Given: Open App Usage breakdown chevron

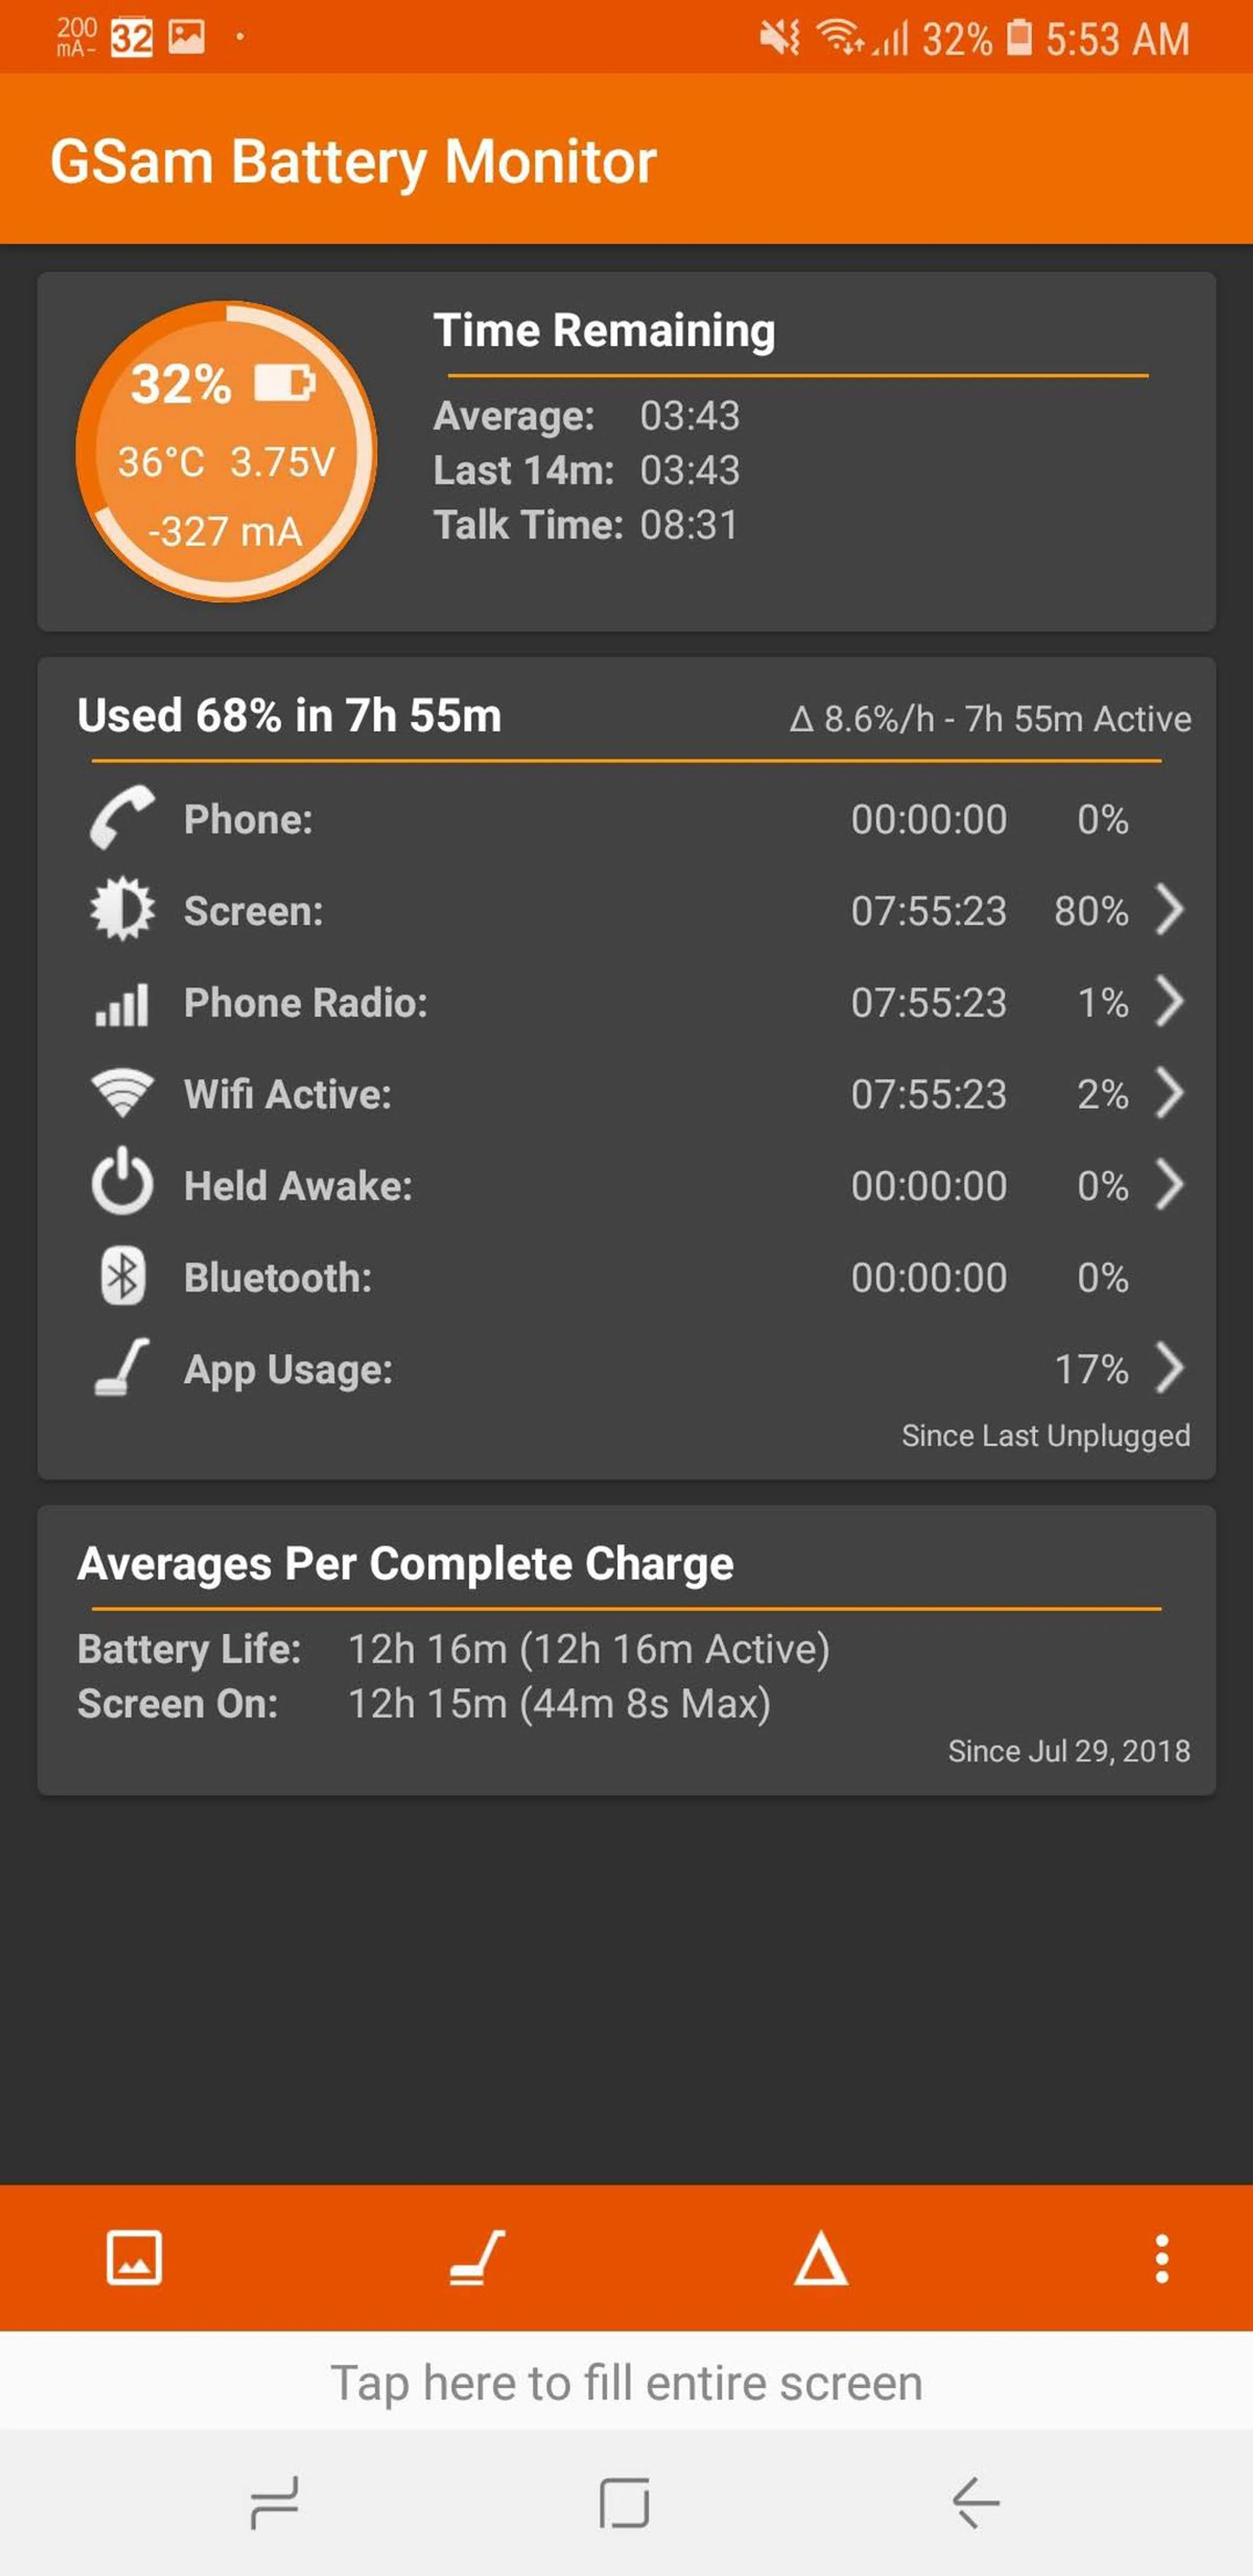Looking at the screenshot, I should tap(1169, 1368).
